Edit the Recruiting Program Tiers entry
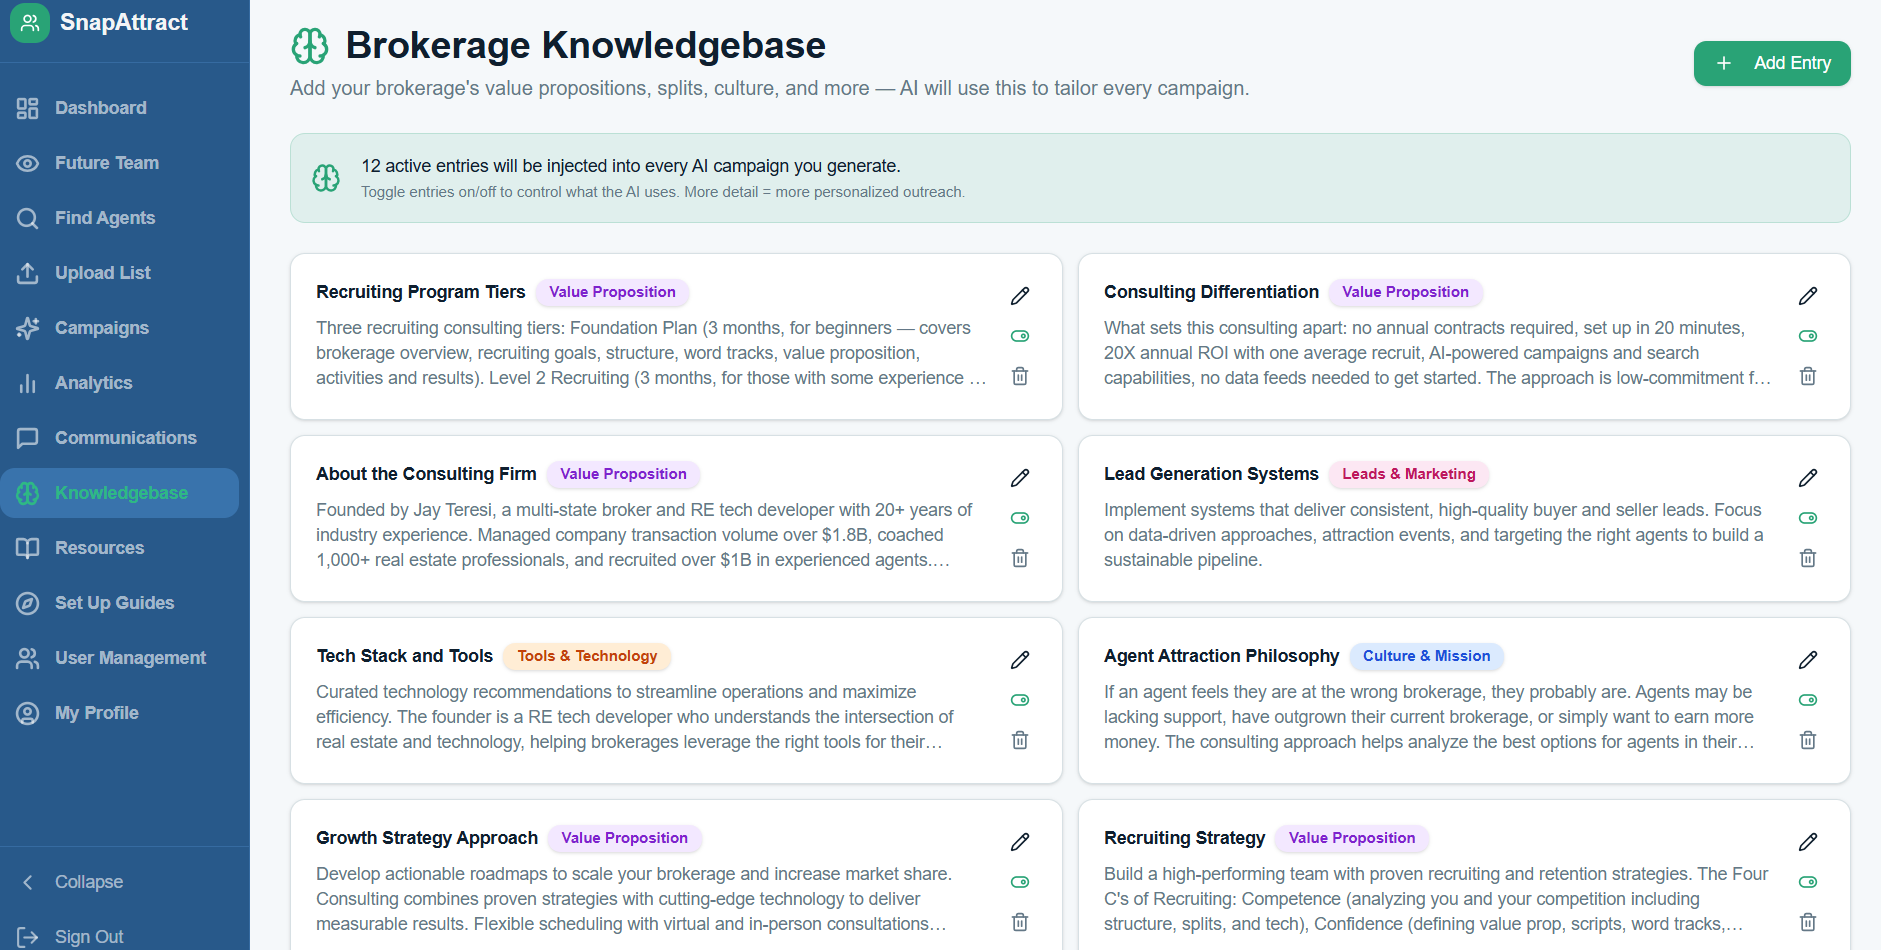The image size is (1881, 950). (x=1020, y=296)
